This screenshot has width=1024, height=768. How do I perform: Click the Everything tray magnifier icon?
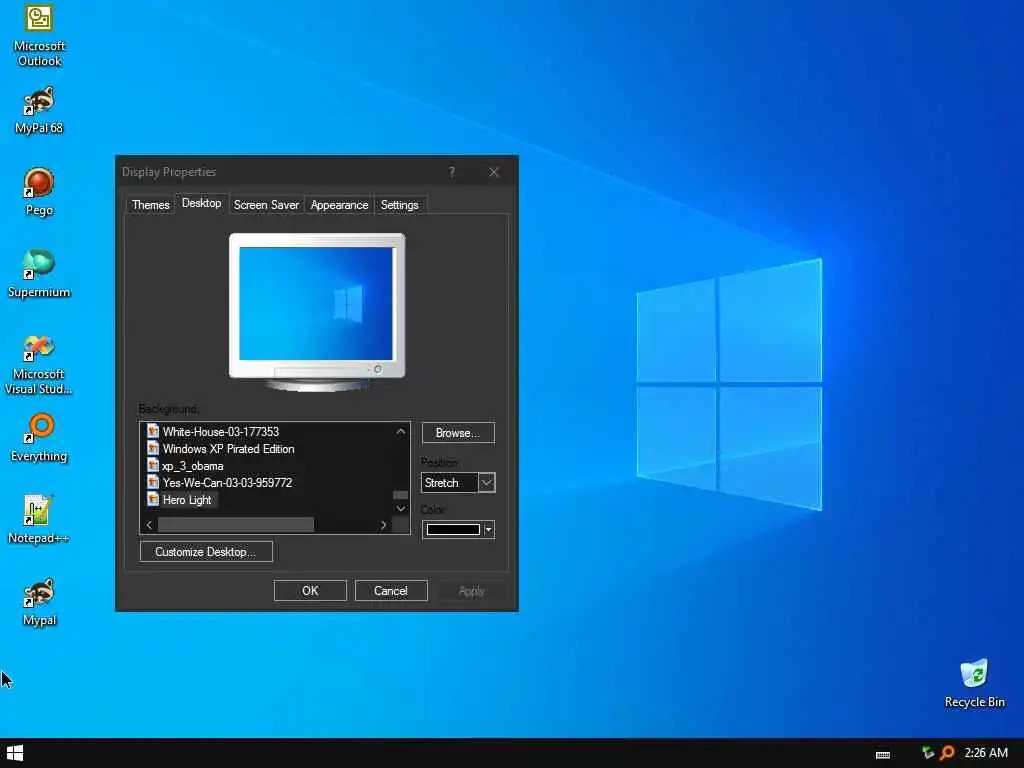[x=947, y=753]
